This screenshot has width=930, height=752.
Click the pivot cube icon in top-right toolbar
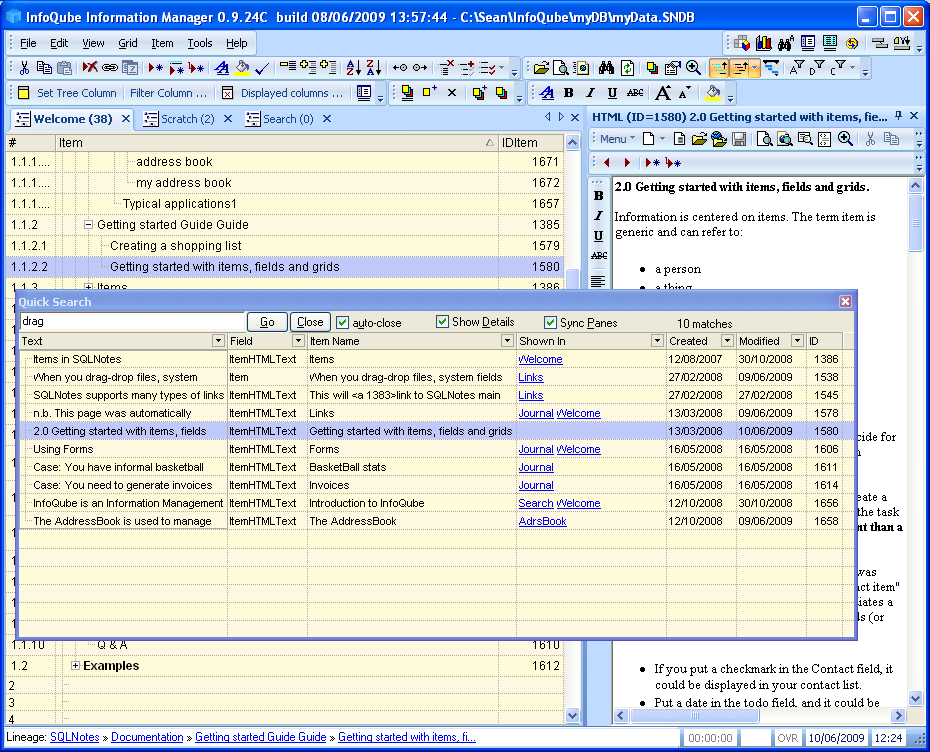coord(742,43)
